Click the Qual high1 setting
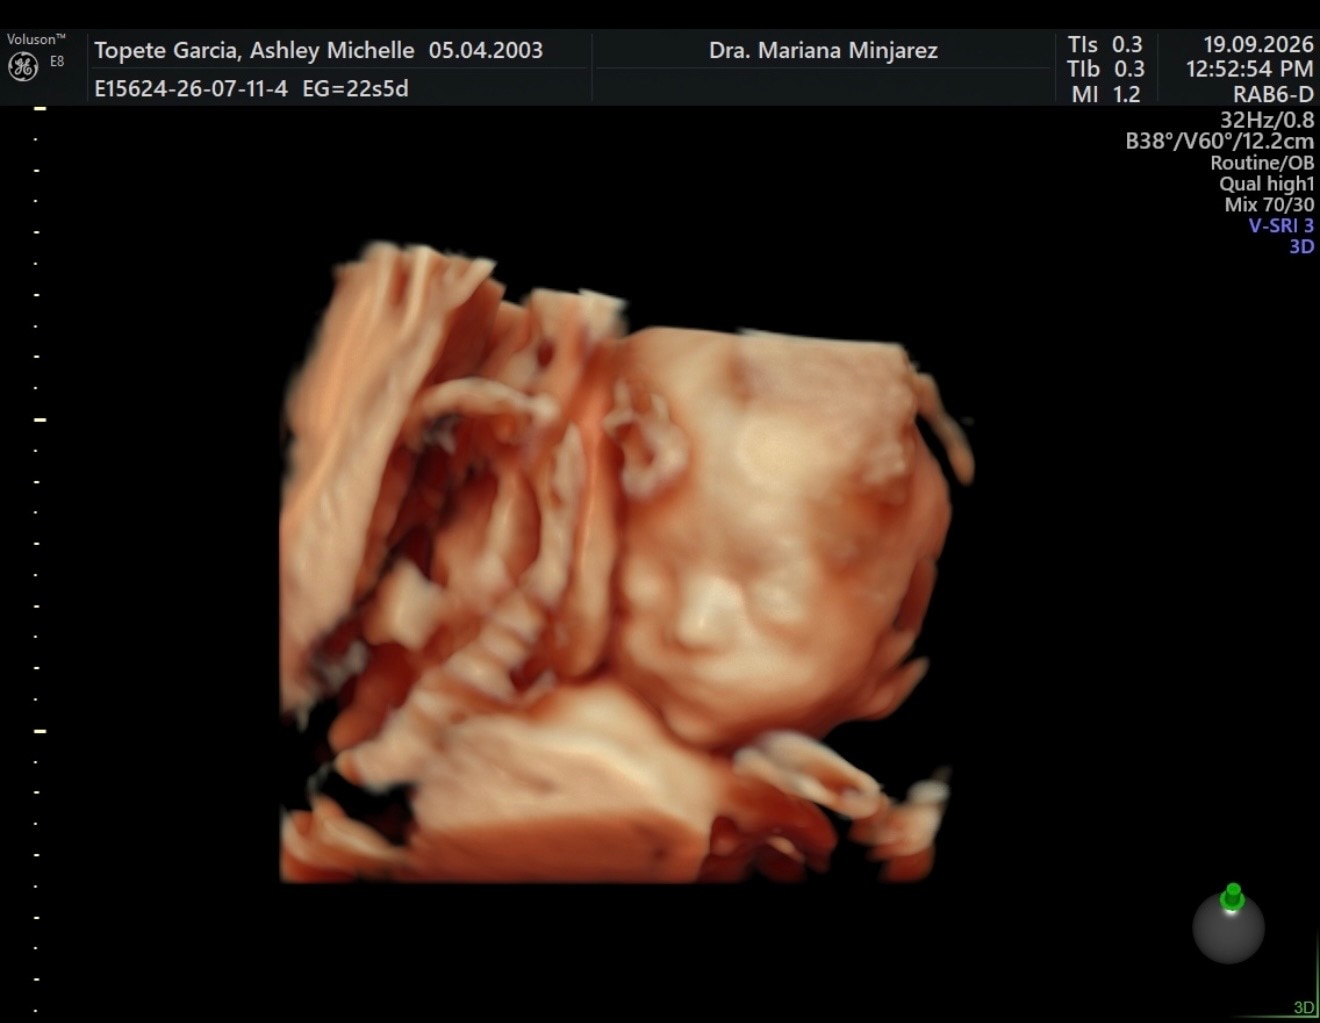Viewport: 1320px width, 1023px height. (1266, 183)
